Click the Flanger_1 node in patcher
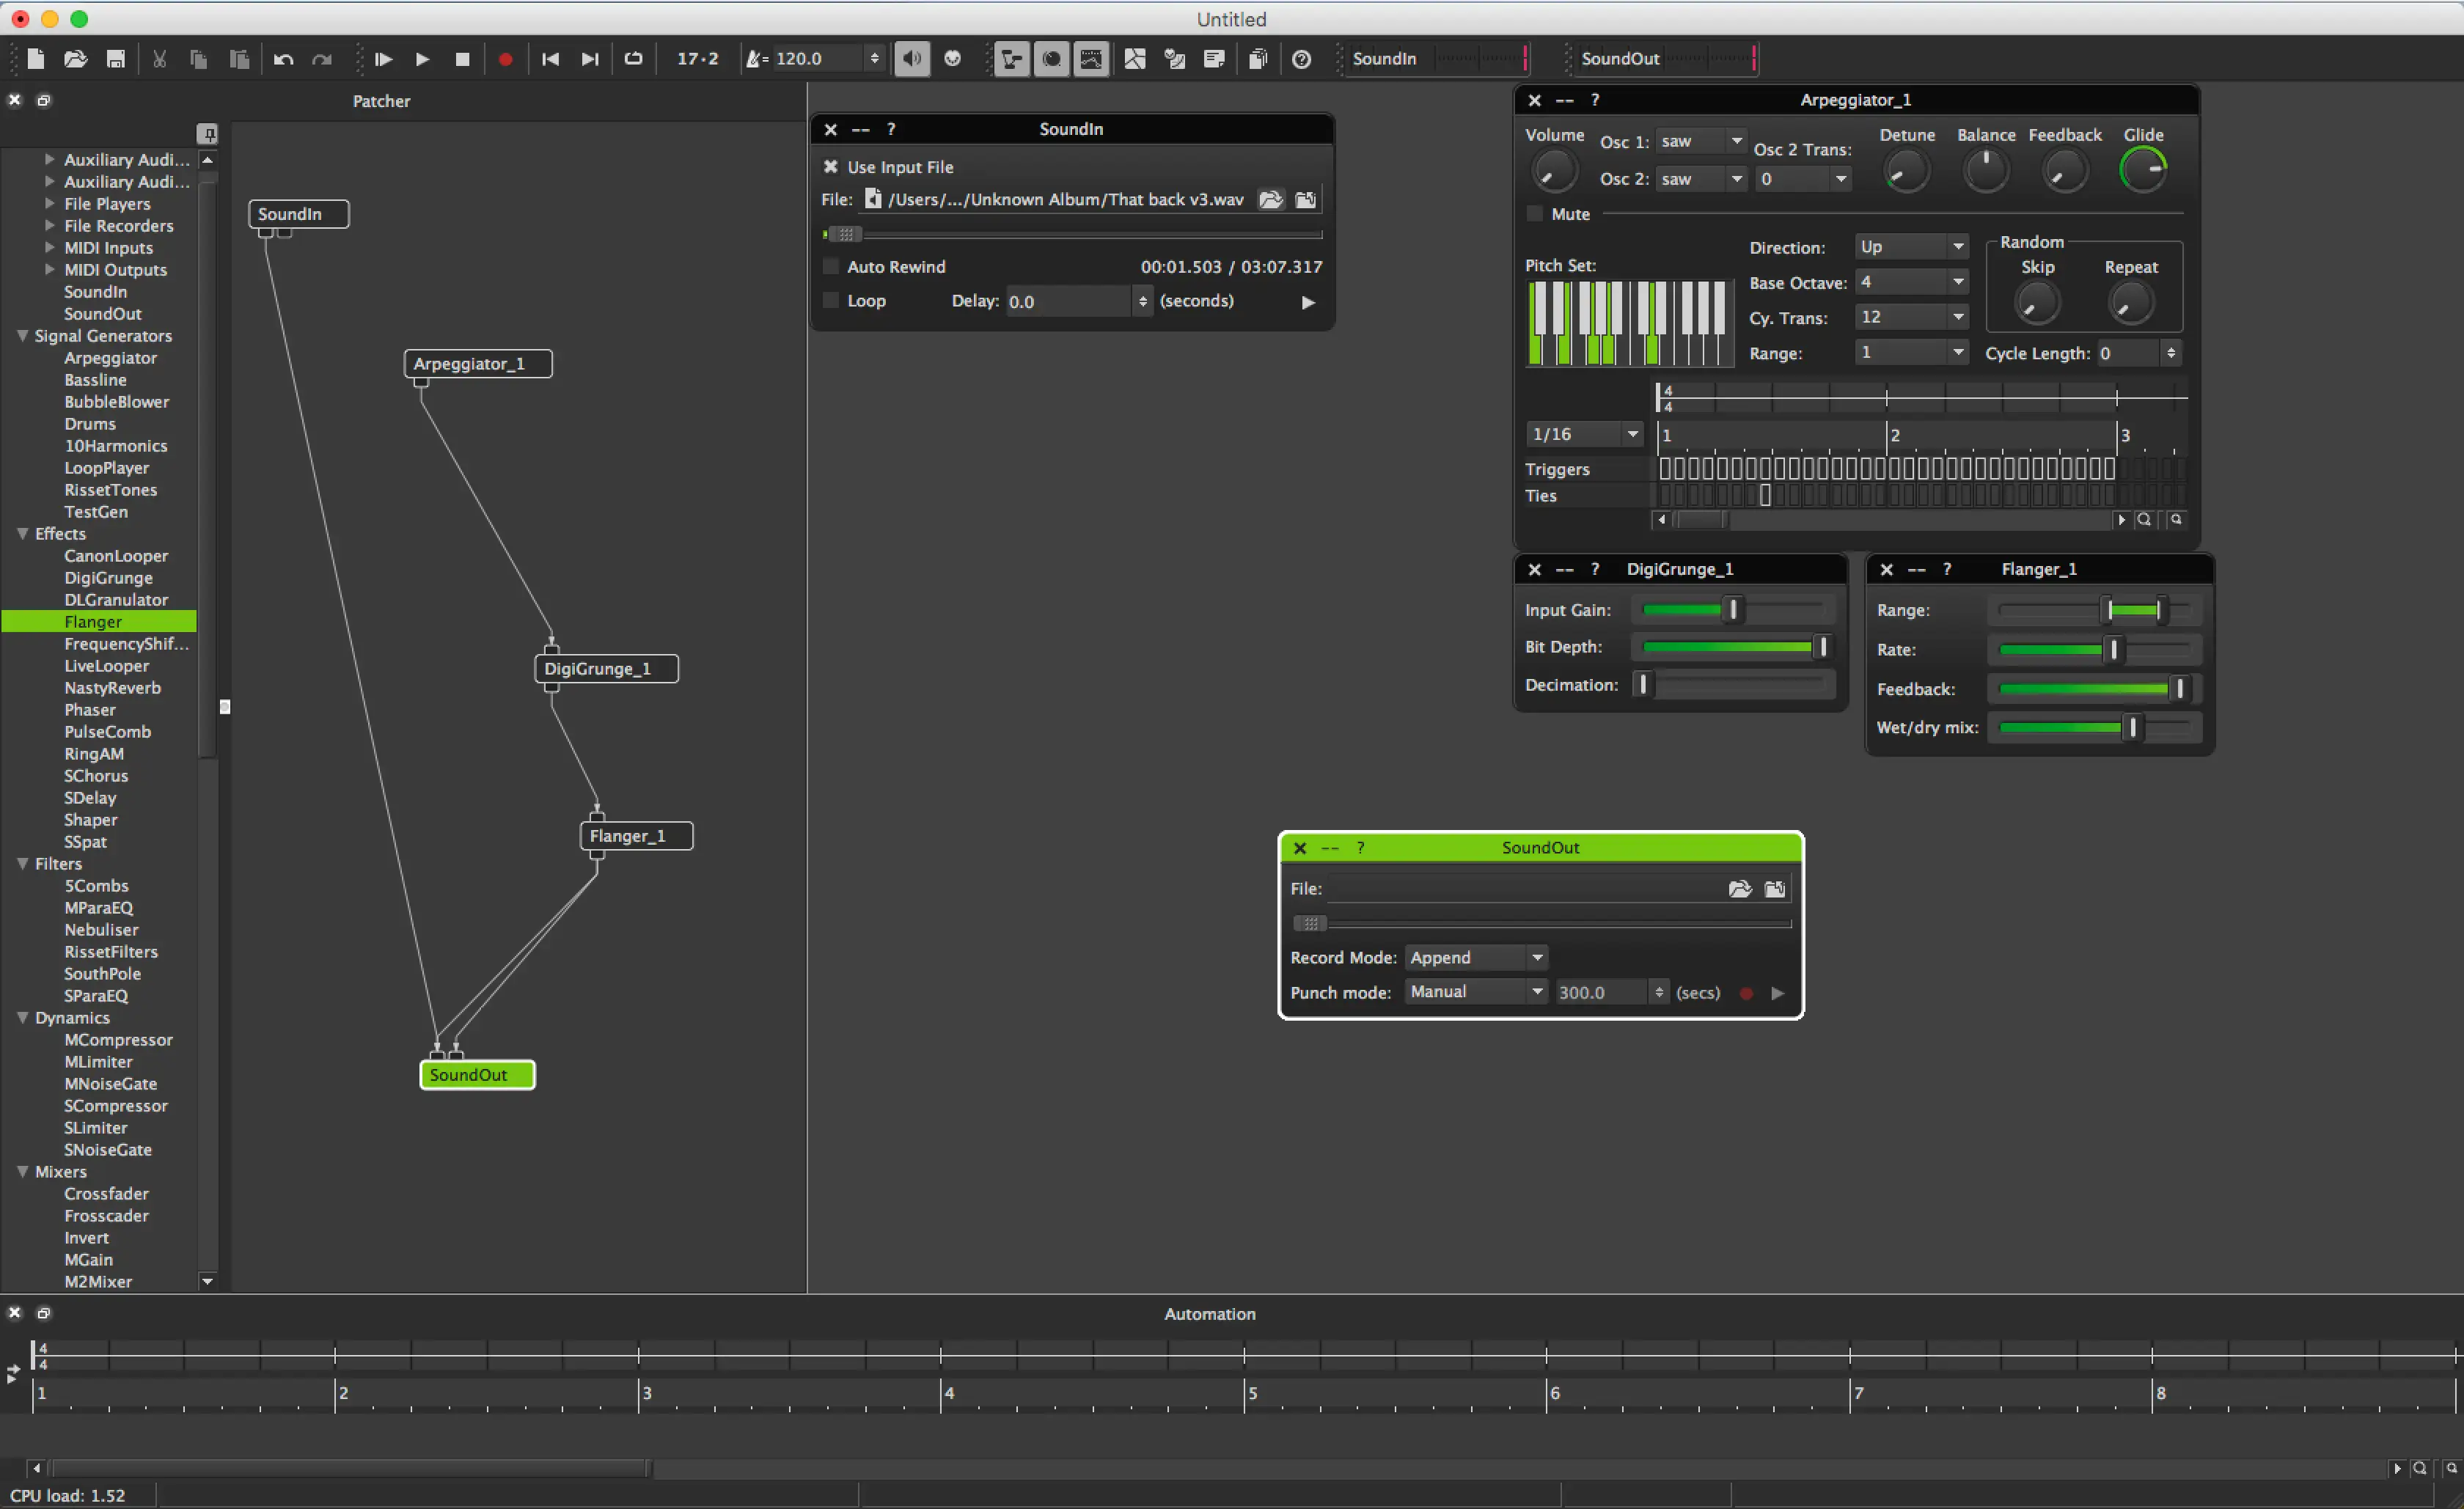The height and width of the screenshot is (1509, 2464). point(636,836)
